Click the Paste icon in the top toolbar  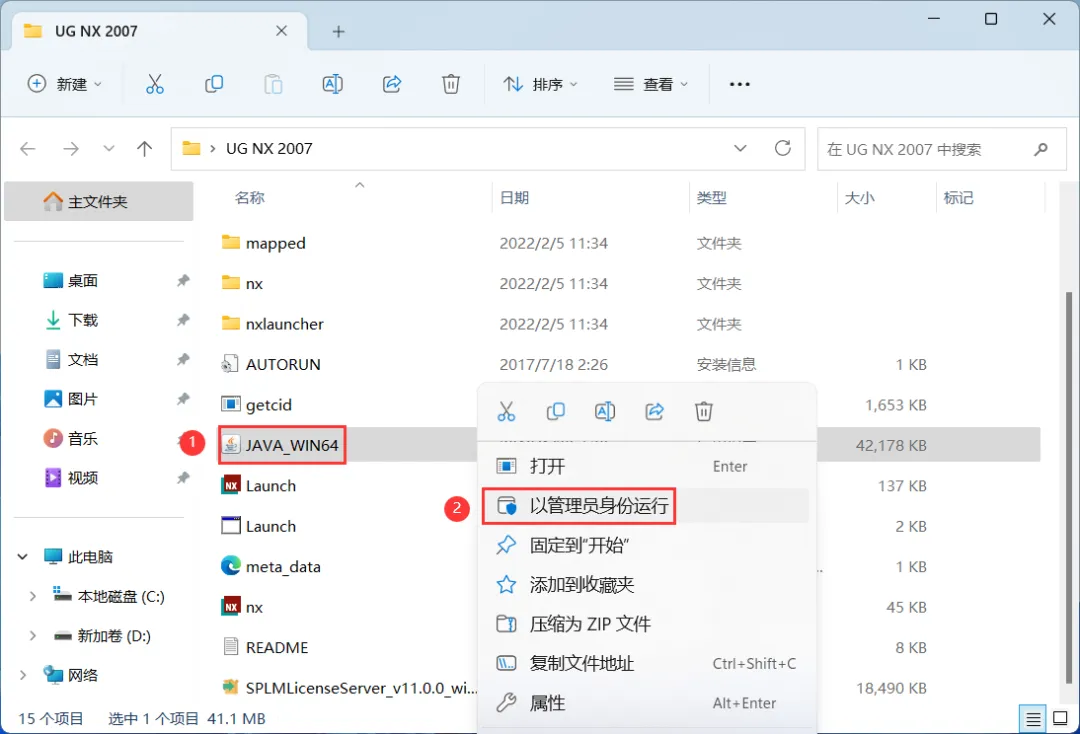[x=273, y=84]
